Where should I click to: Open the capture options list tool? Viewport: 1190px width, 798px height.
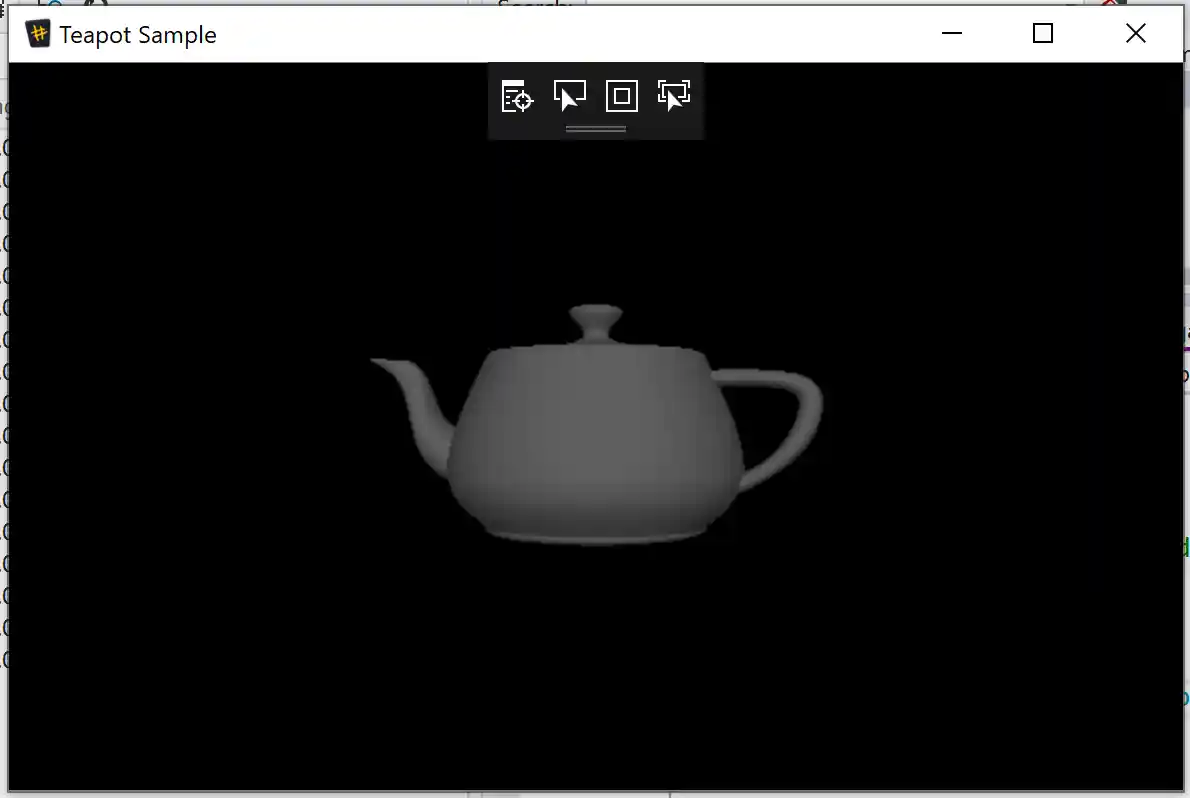point(517,95)
